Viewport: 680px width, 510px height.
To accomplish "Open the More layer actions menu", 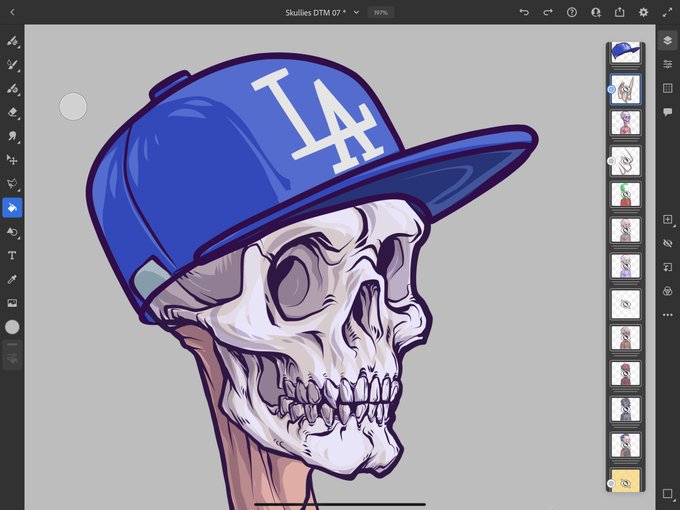I will 668,315.
